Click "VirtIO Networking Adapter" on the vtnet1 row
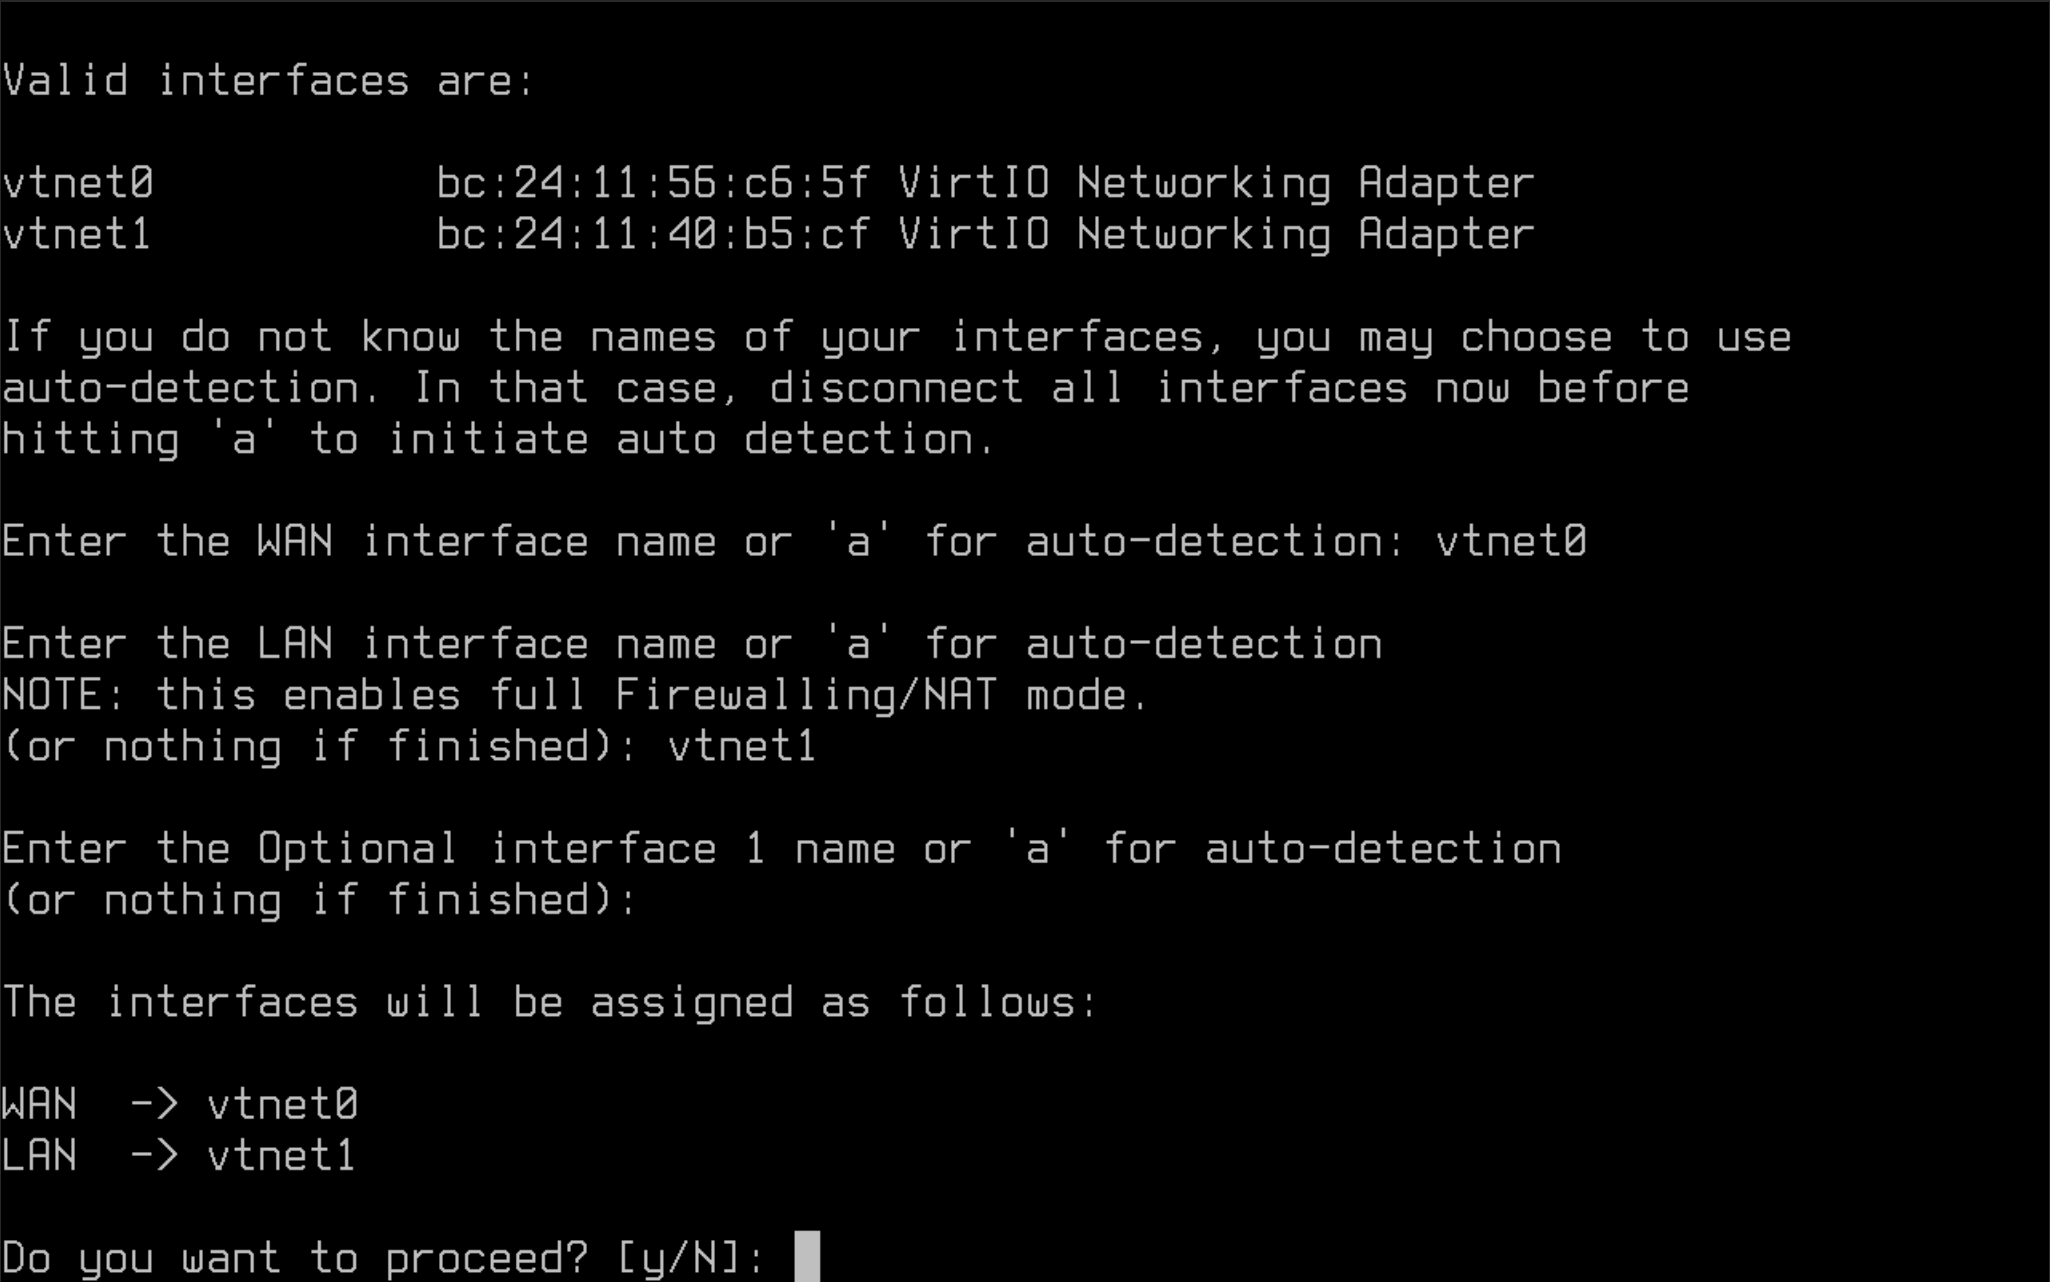2050x1282 pixels. click(x=1215, y=235)
